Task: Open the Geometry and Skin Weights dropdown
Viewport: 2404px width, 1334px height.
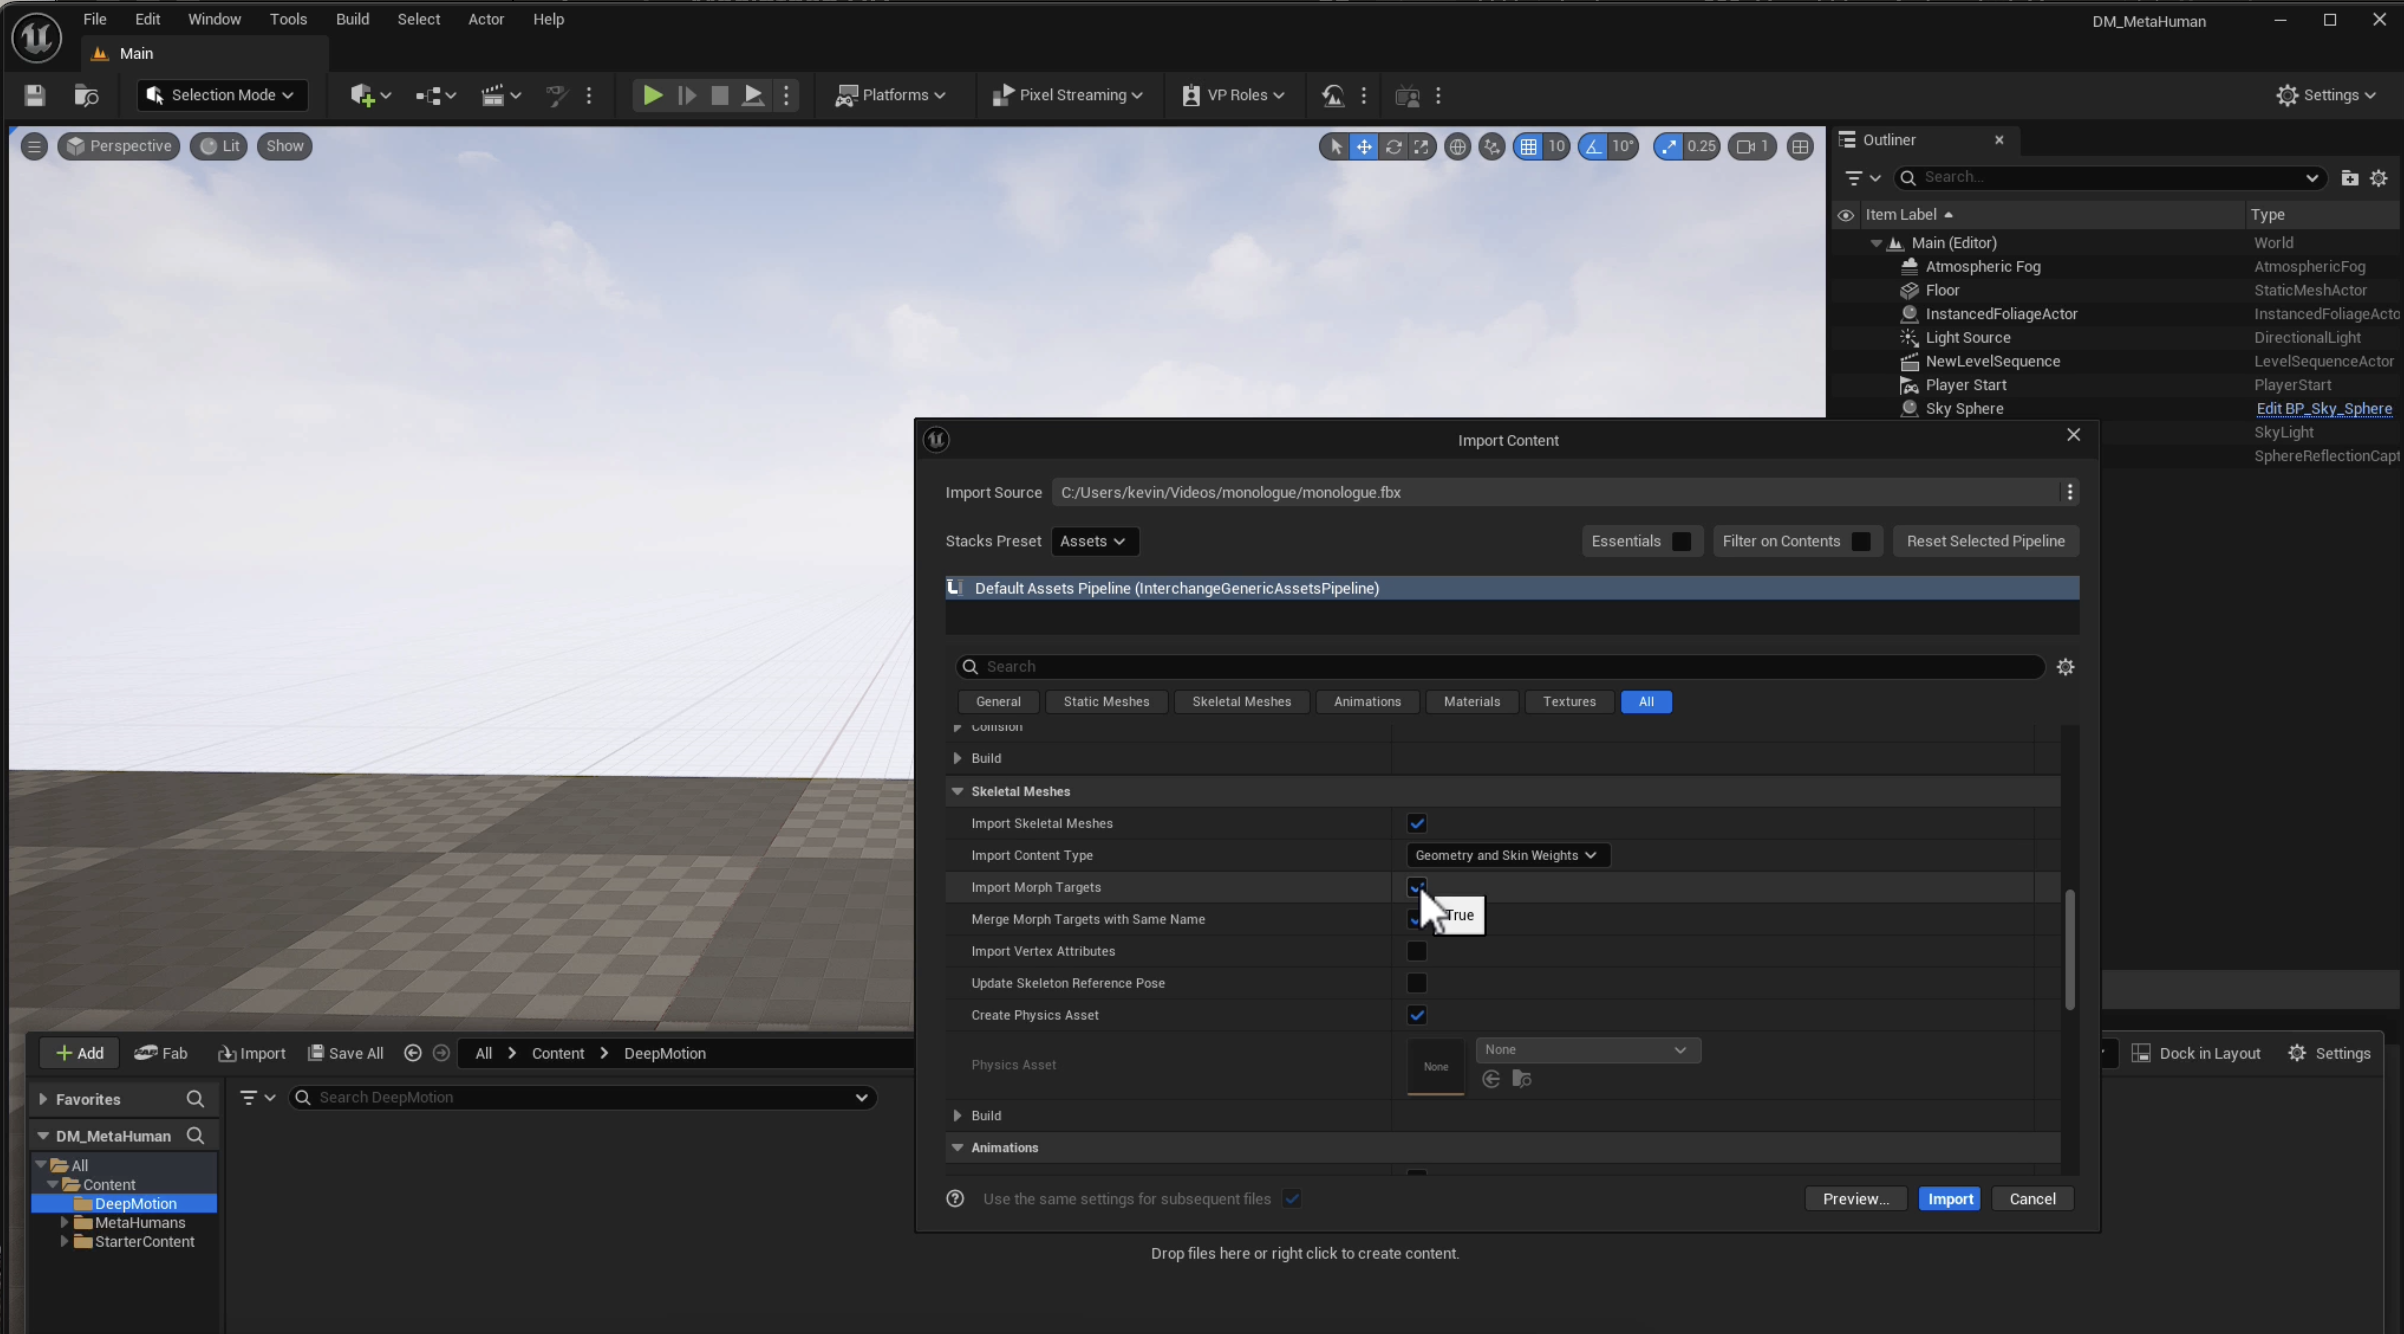Action: (x=1506, y=855)
